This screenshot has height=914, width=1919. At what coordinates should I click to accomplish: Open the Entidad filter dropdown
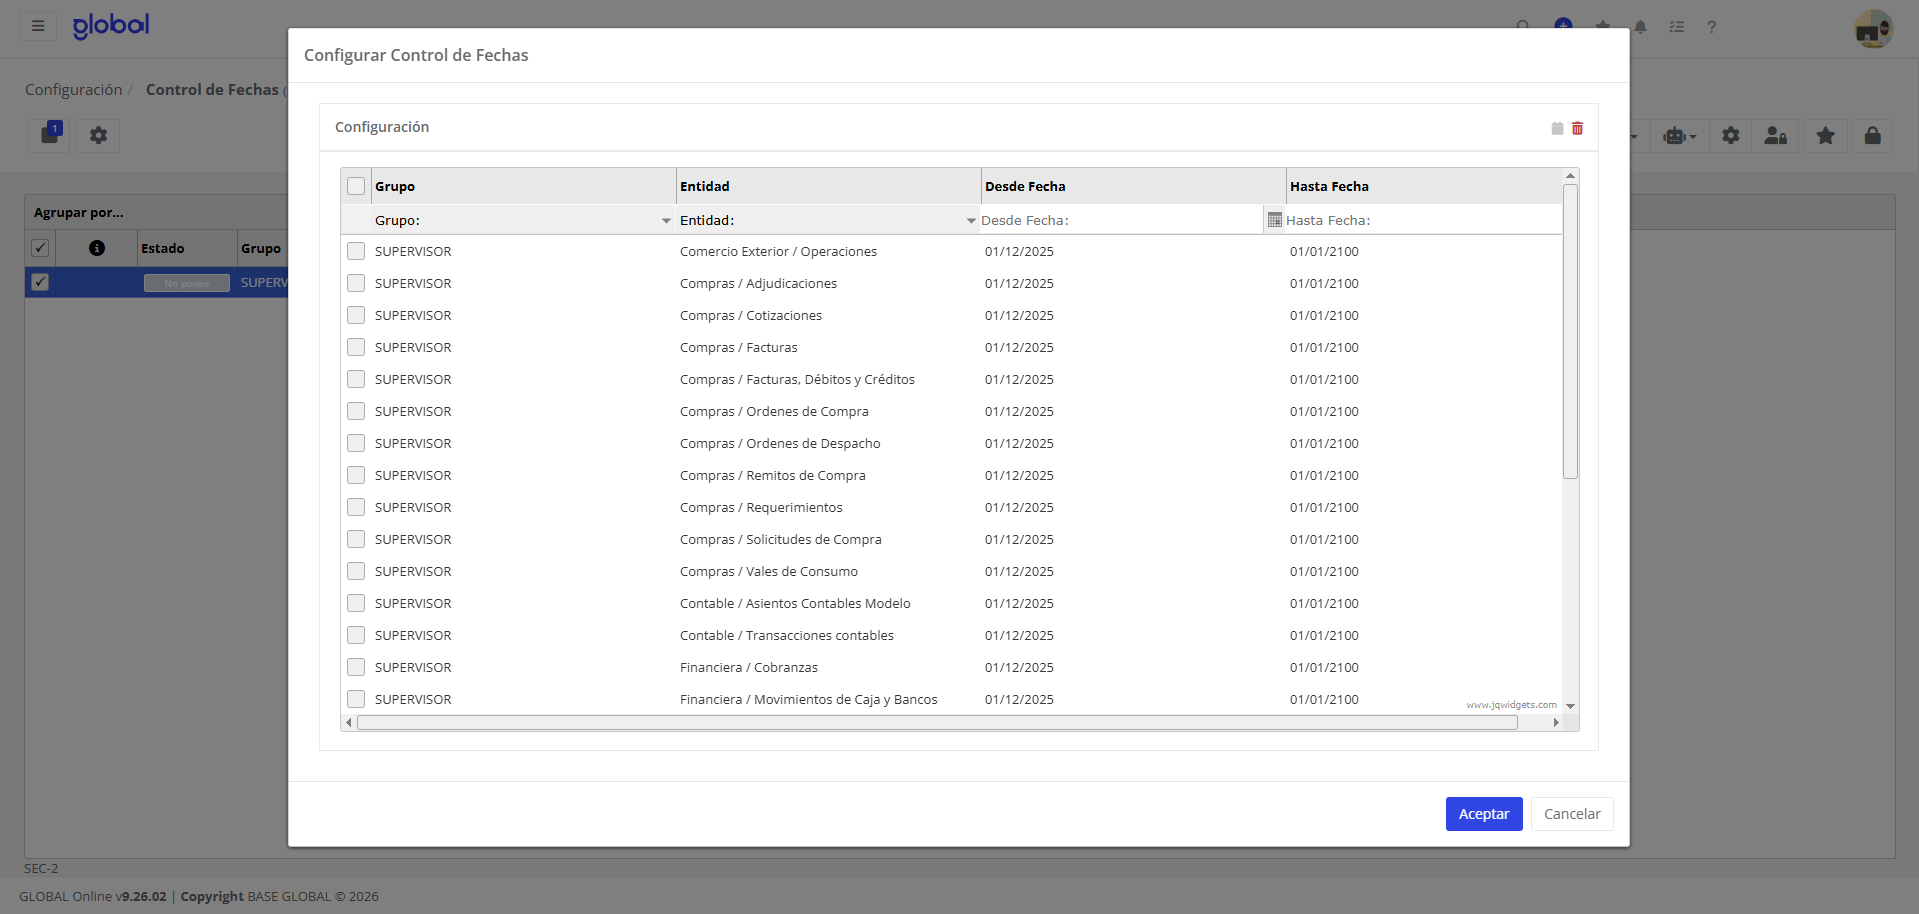click(x=970, y=220)
